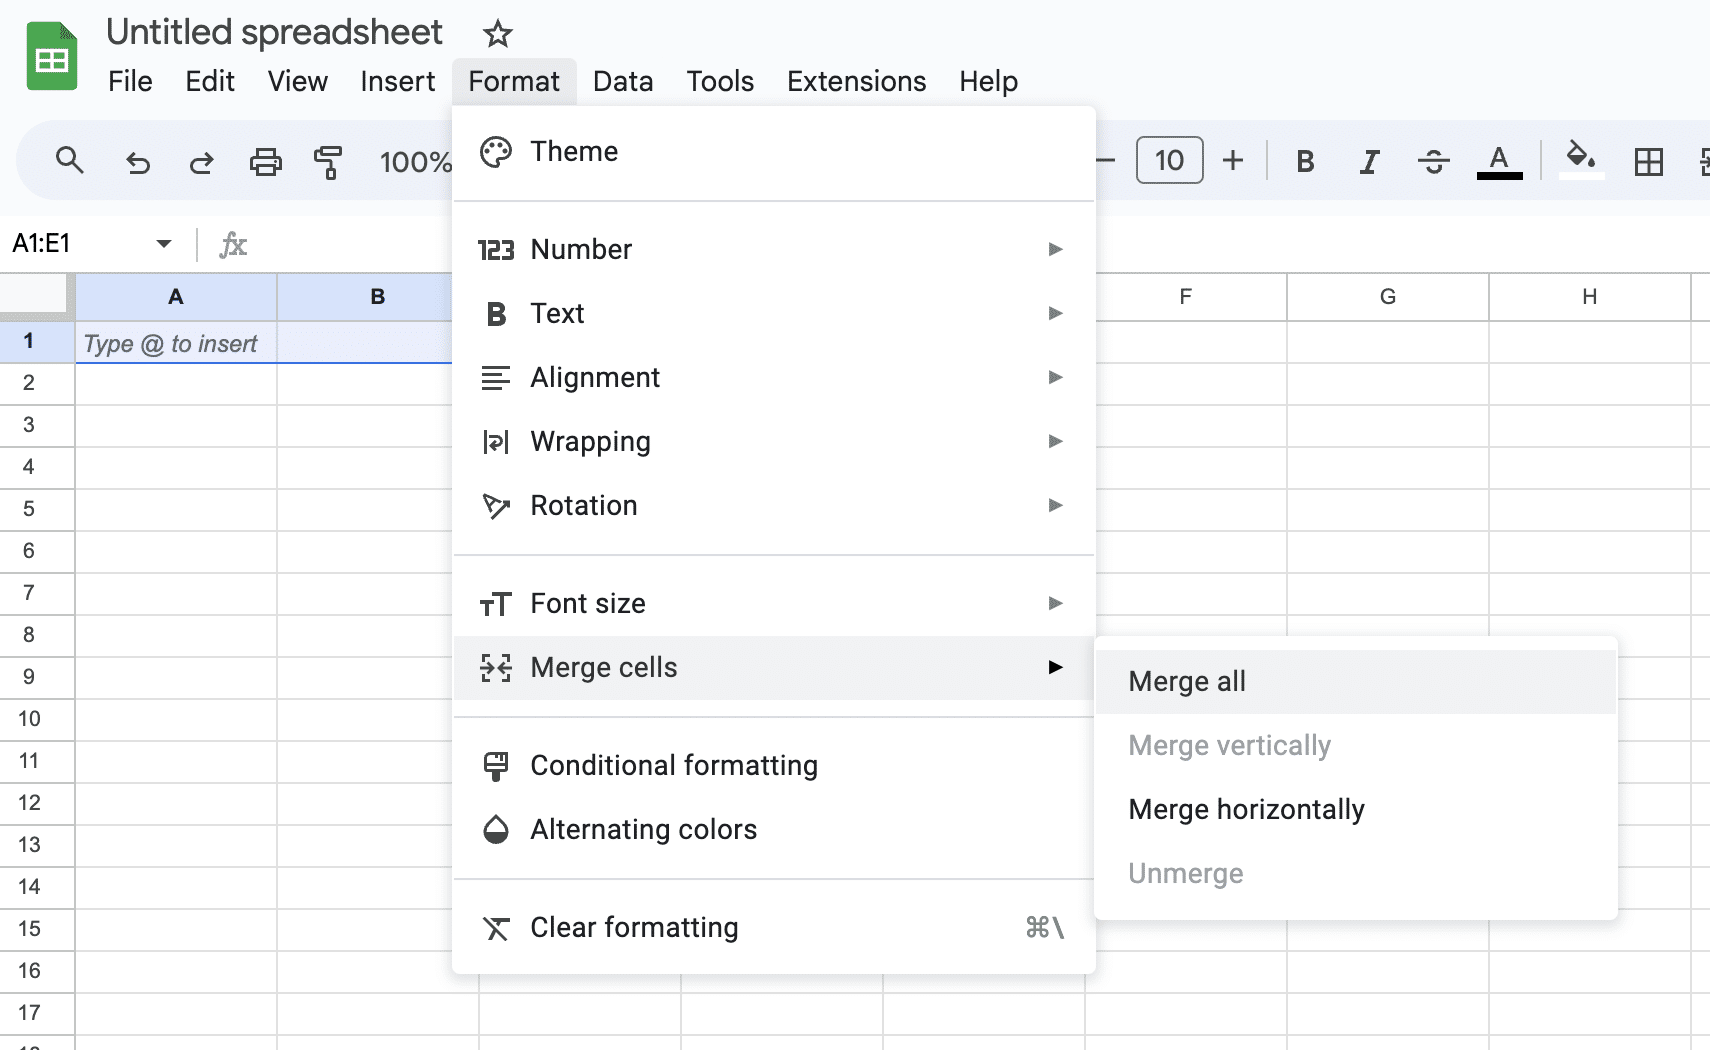Toggle bold formatting

(x=1305, y=161)
